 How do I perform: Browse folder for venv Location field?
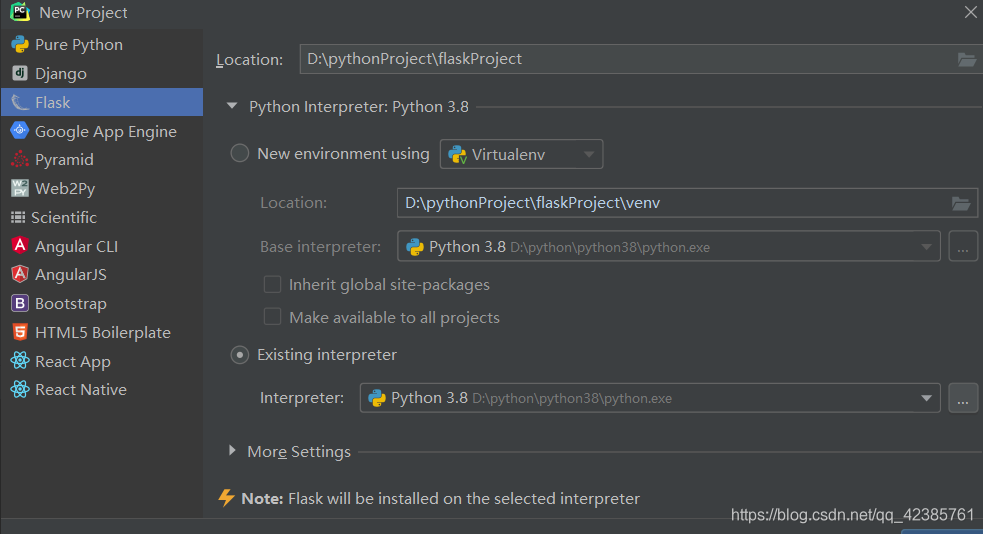coord(961,203)
